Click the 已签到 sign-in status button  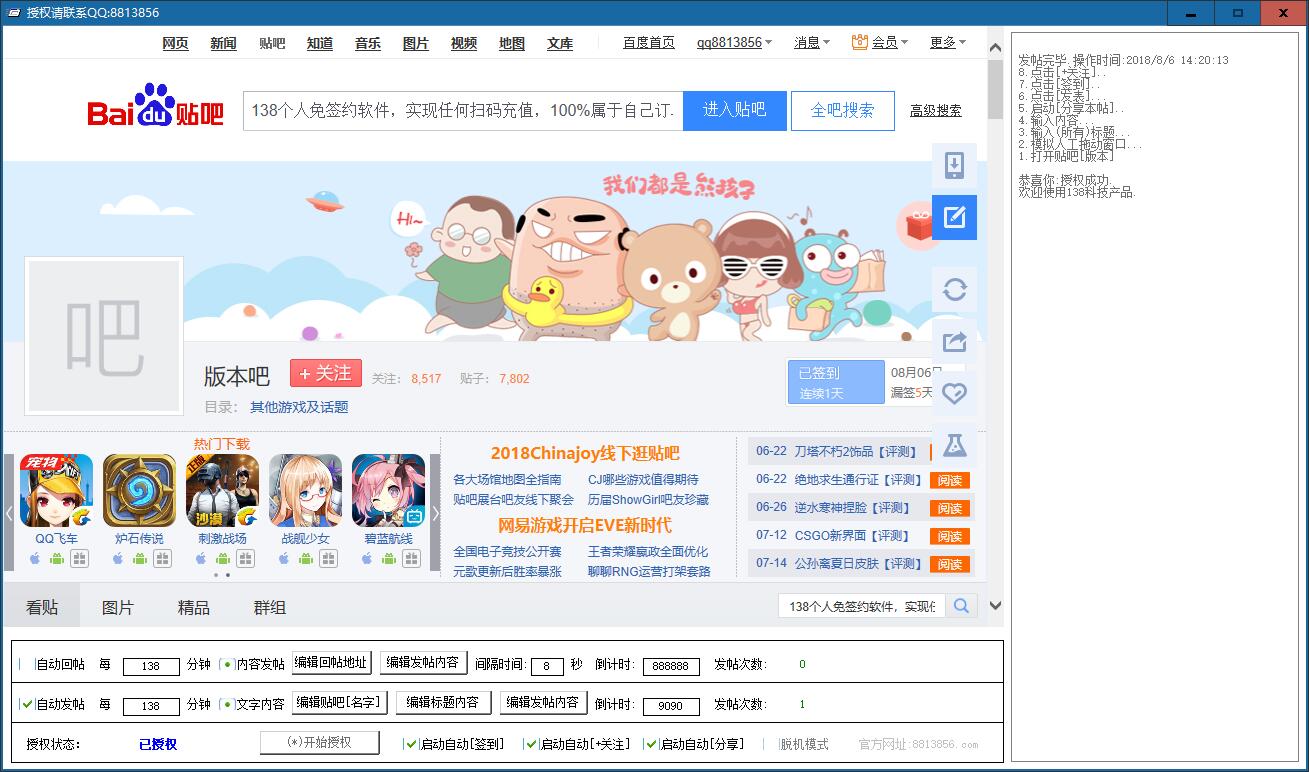click(x=836, y=382)
